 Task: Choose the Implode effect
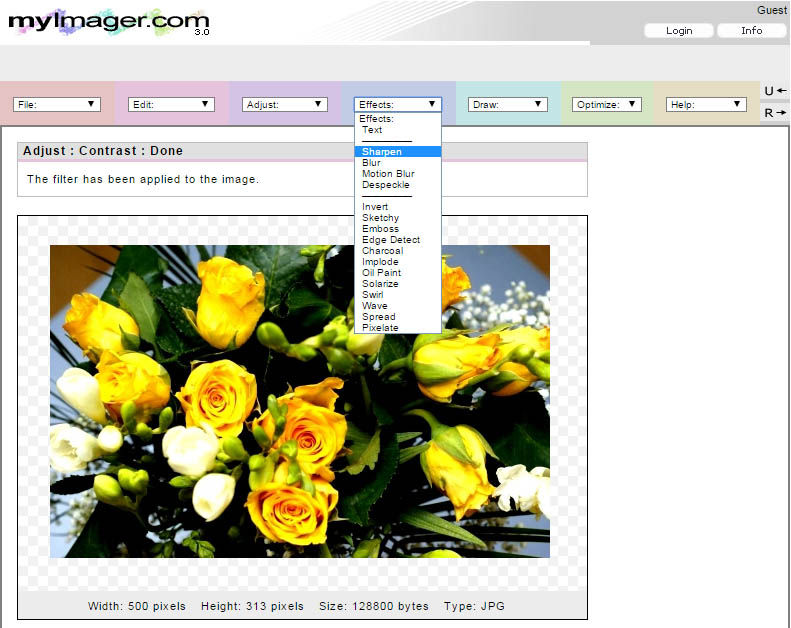pyautogui.click(x=398, y=261)
